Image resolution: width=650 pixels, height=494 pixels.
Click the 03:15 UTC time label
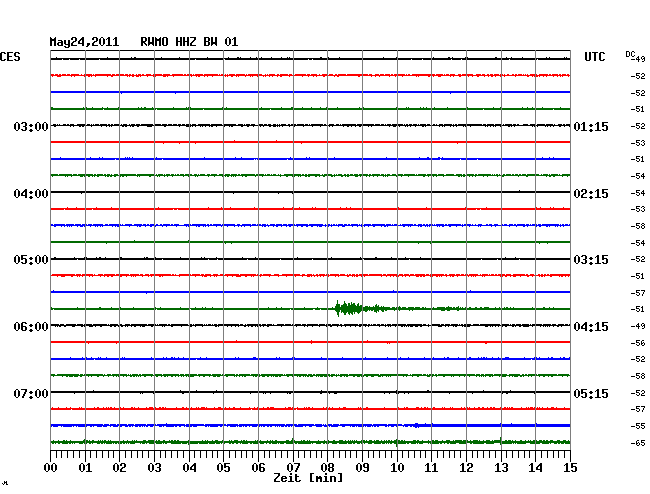coord(591,260)
